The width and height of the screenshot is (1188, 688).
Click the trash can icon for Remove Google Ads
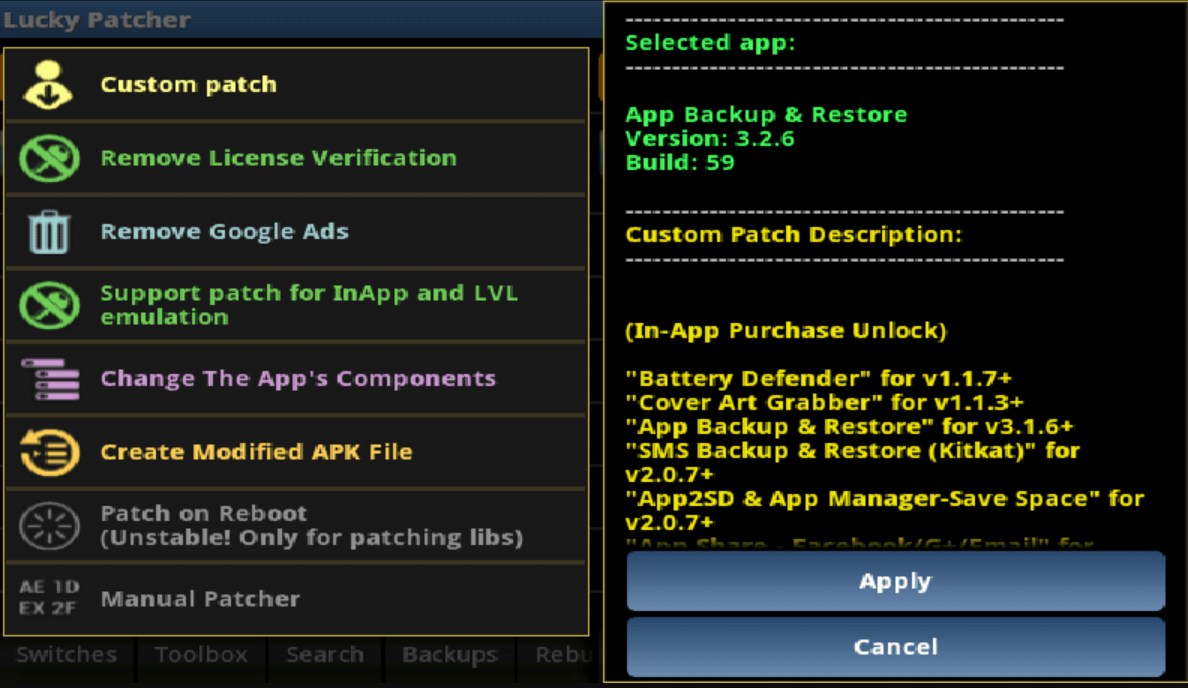(49, 232)
